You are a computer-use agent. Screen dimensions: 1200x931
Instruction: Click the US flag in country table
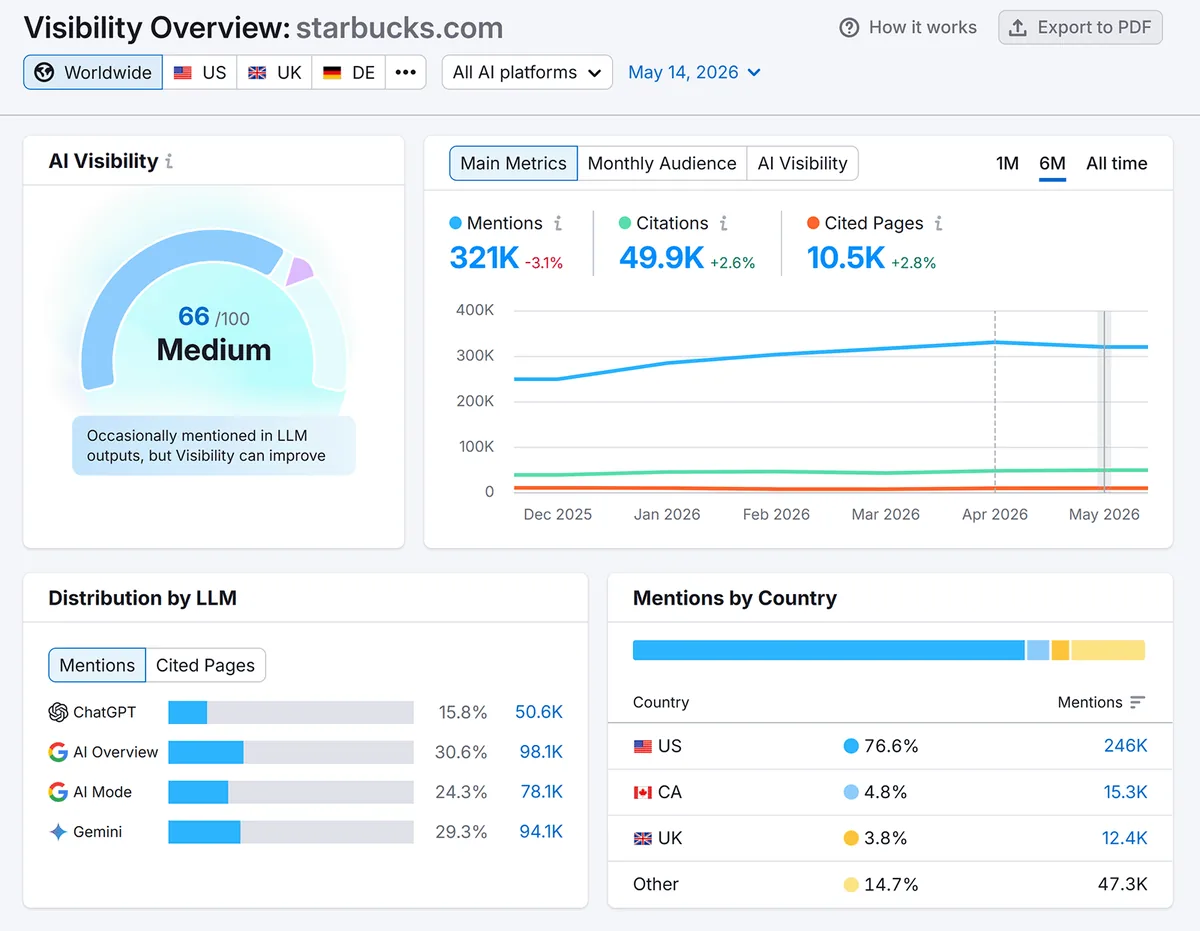point(642,746)
